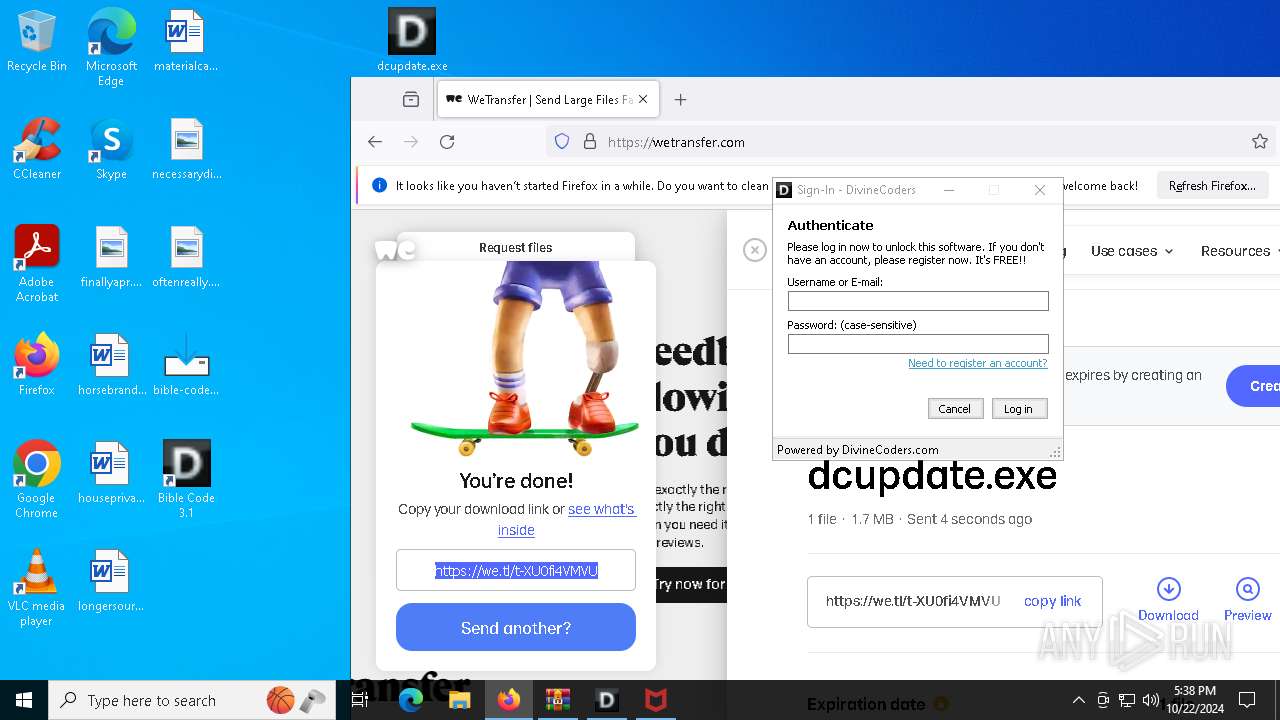
Task: Open volume control in system tray
Action: coord(1151,700)
